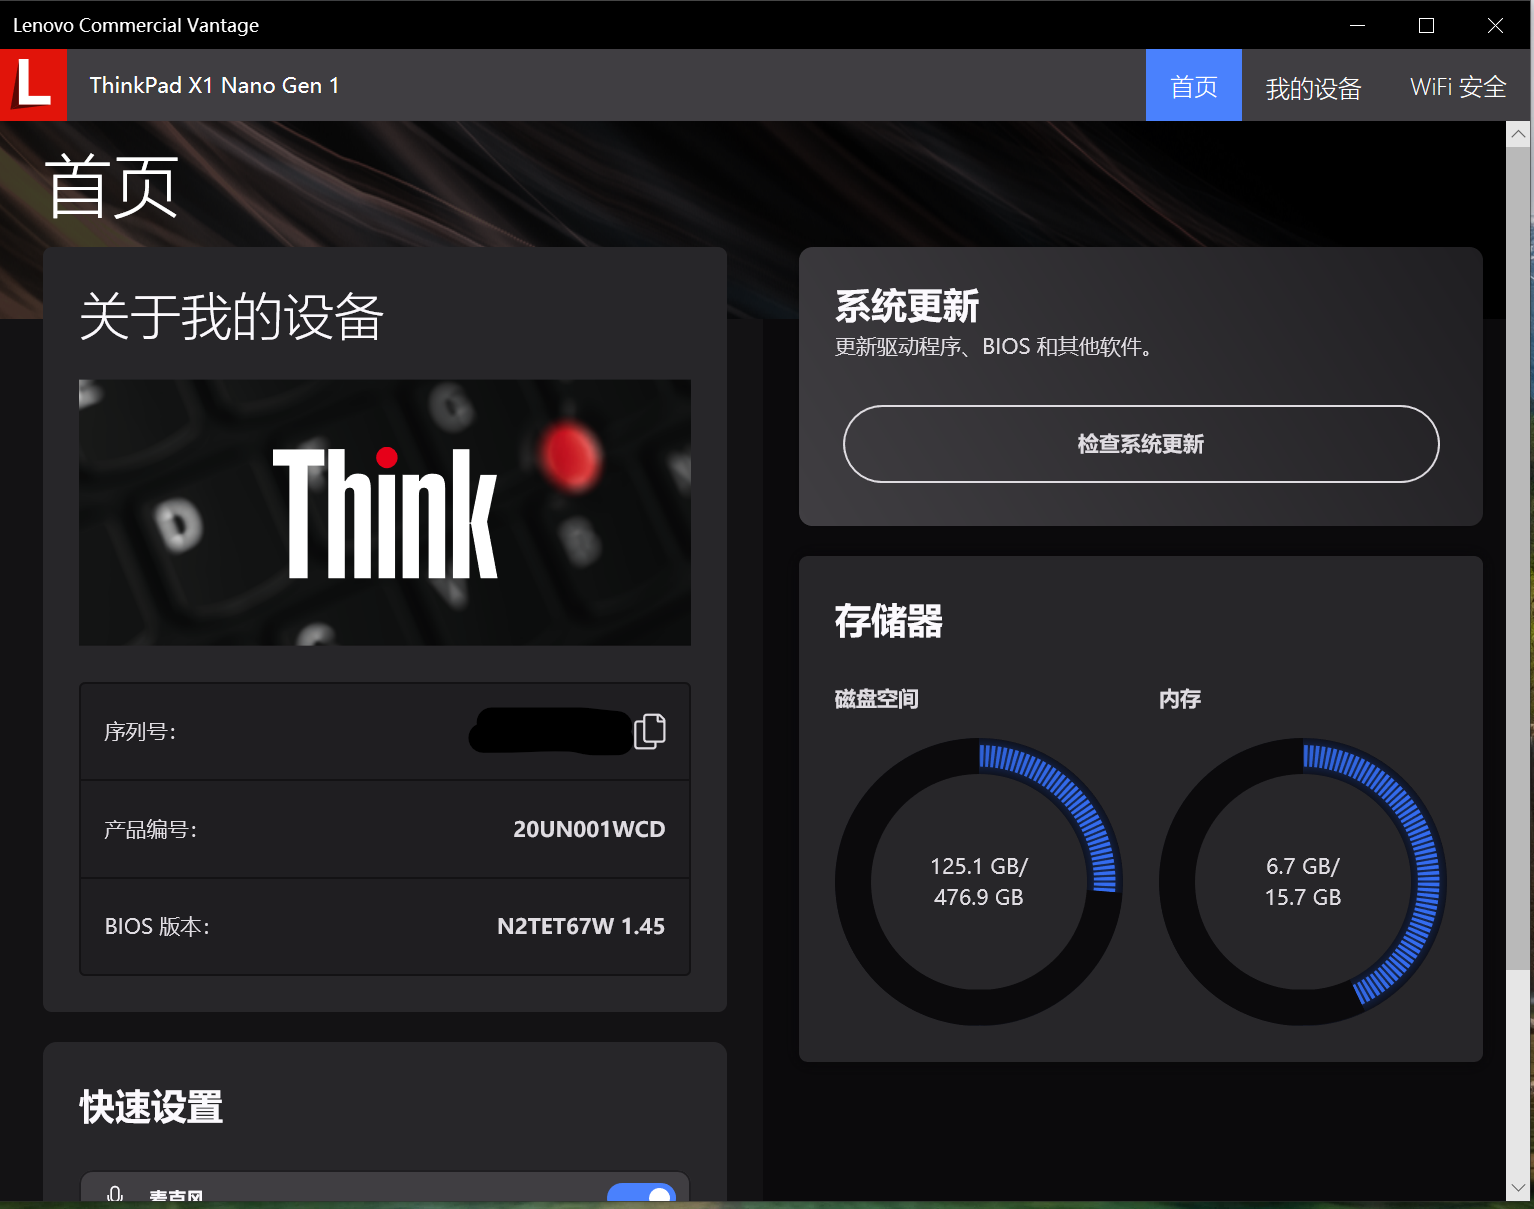Click the 关于我的设备 heading
This screenshot has height=1209, width=1534.
coord(231,317)
